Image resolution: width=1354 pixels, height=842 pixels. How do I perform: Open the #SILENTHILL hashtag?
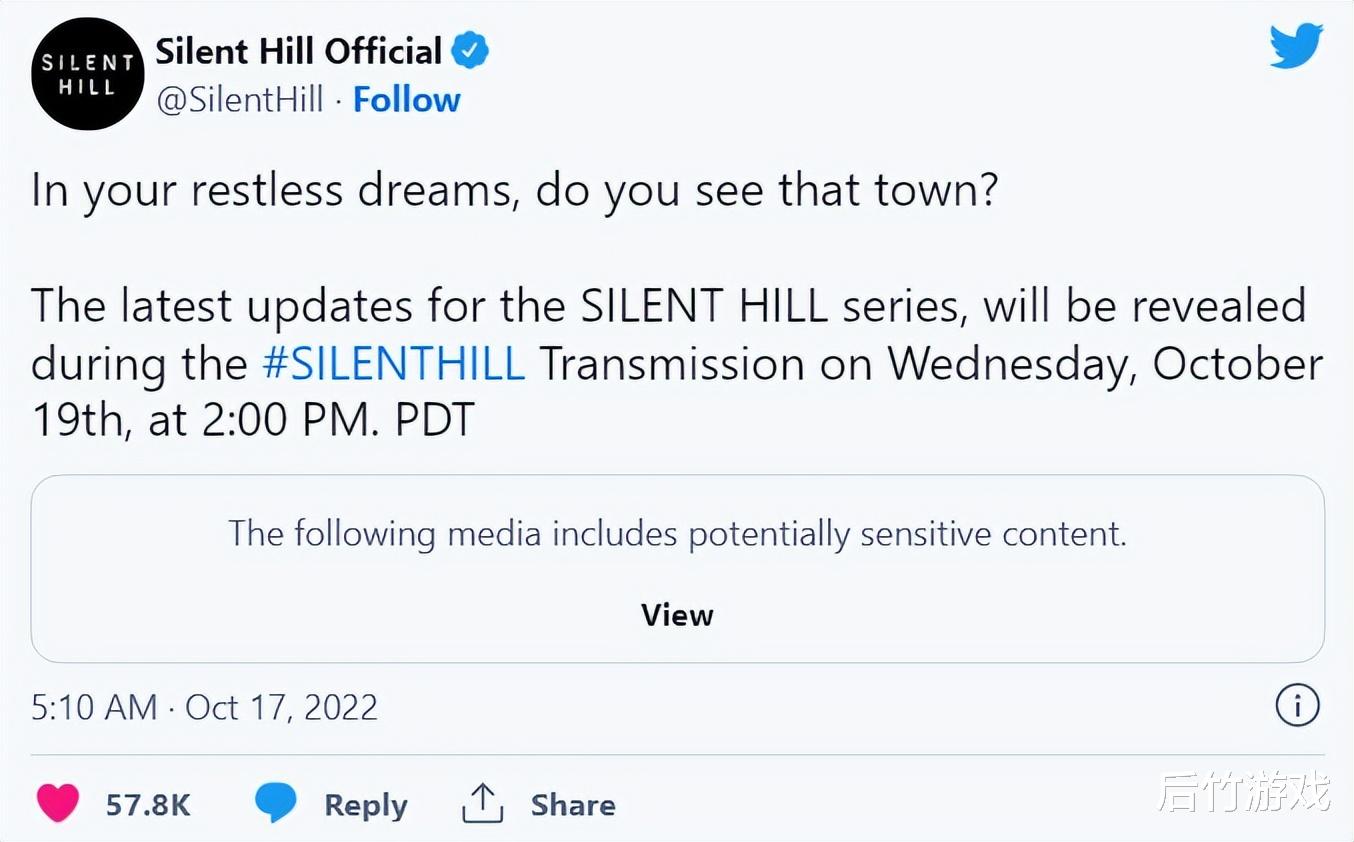coord(393,363)
